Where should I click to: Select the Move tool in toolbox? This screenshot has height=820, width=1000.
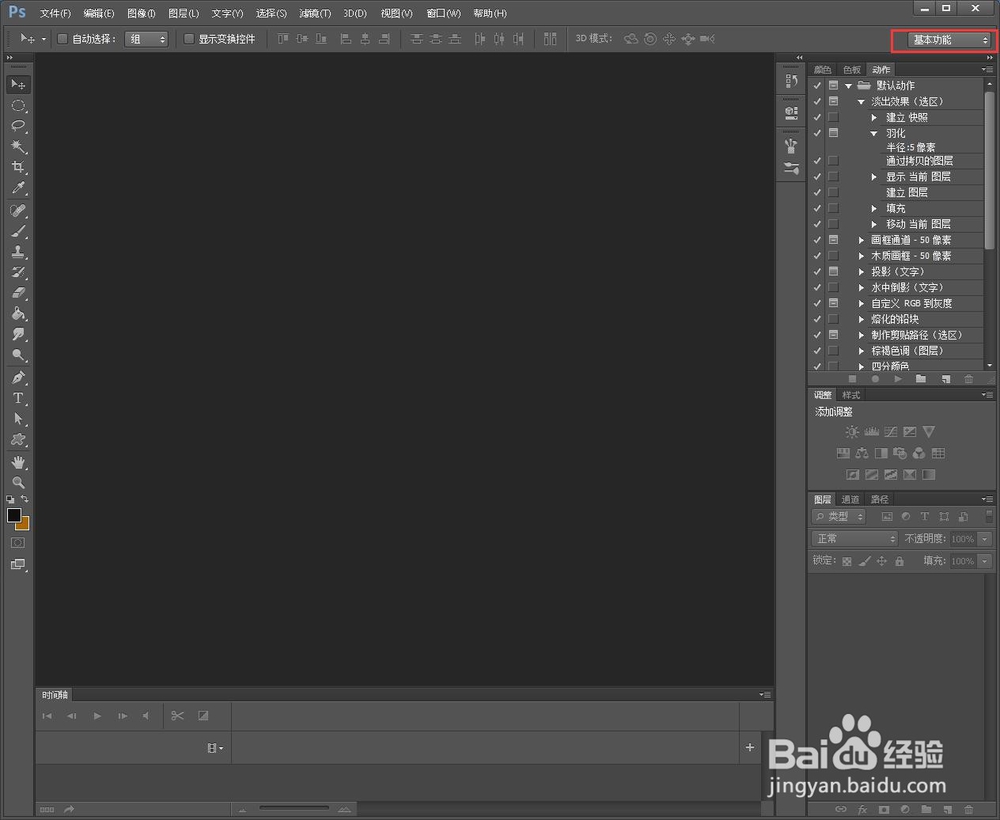click(18, 84)
